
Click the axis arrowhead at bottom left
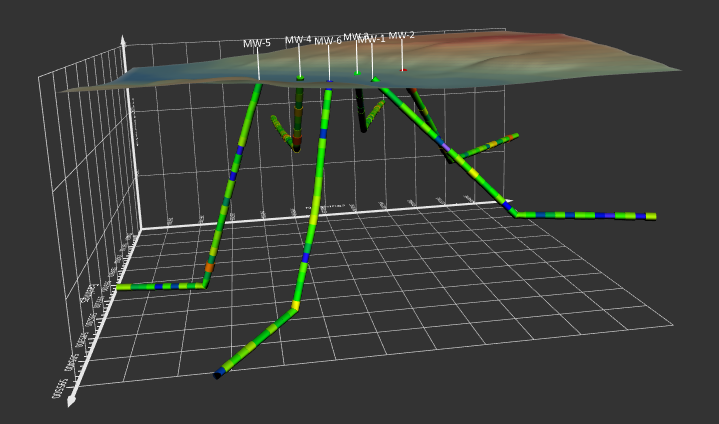point(71,401)
